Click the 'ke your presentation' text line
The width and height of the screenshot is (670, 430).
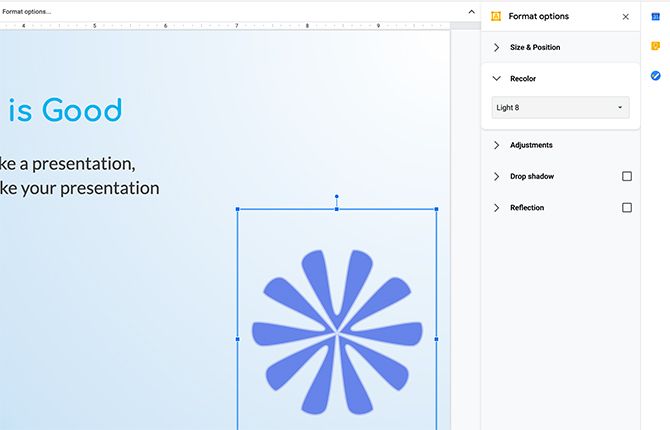click(79, 188)
